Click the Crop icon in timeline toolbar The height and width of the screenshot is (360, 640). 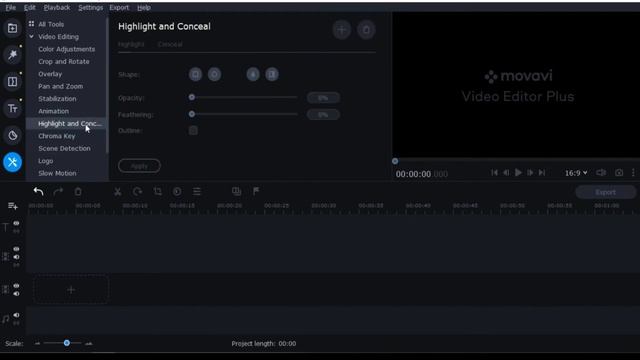158,191
